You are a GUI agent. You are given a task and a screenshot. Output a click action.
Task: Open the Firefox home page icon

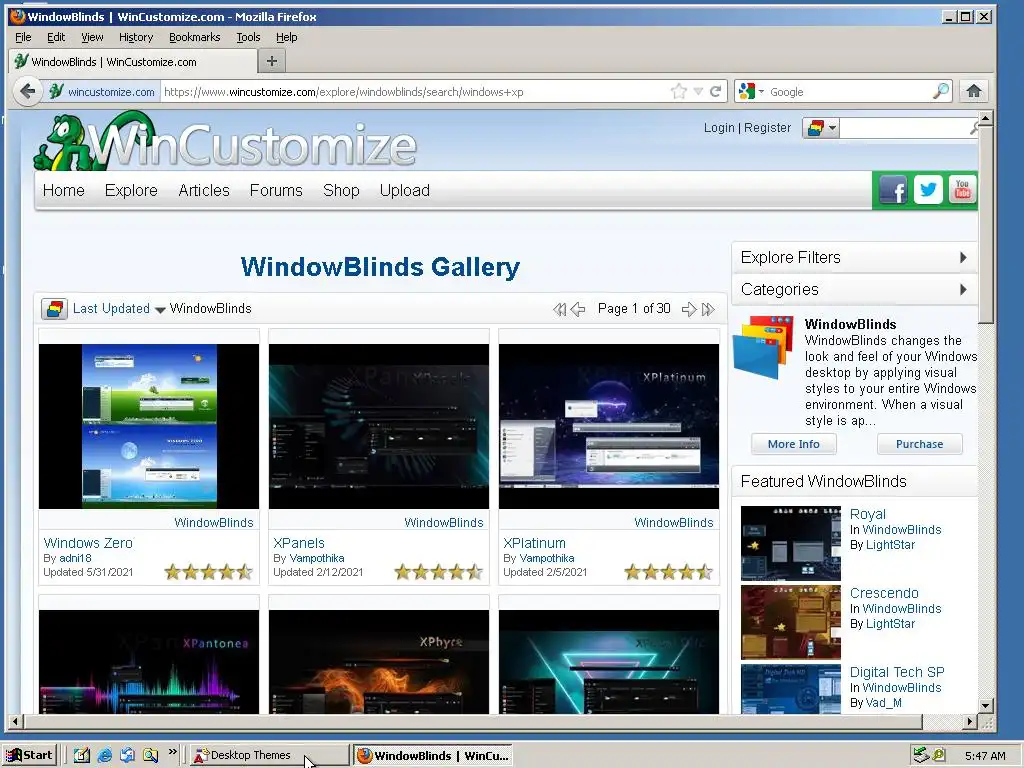(x=974, y=91)
